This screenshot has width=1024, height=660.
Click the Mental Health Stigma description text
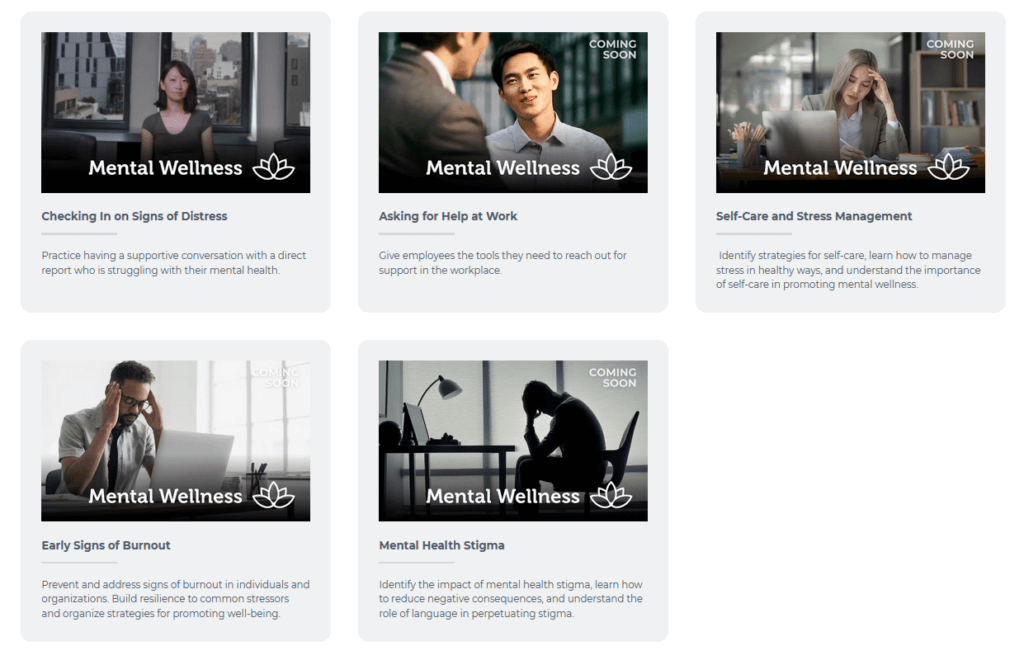pyautogui.click(x=510, y=599)
